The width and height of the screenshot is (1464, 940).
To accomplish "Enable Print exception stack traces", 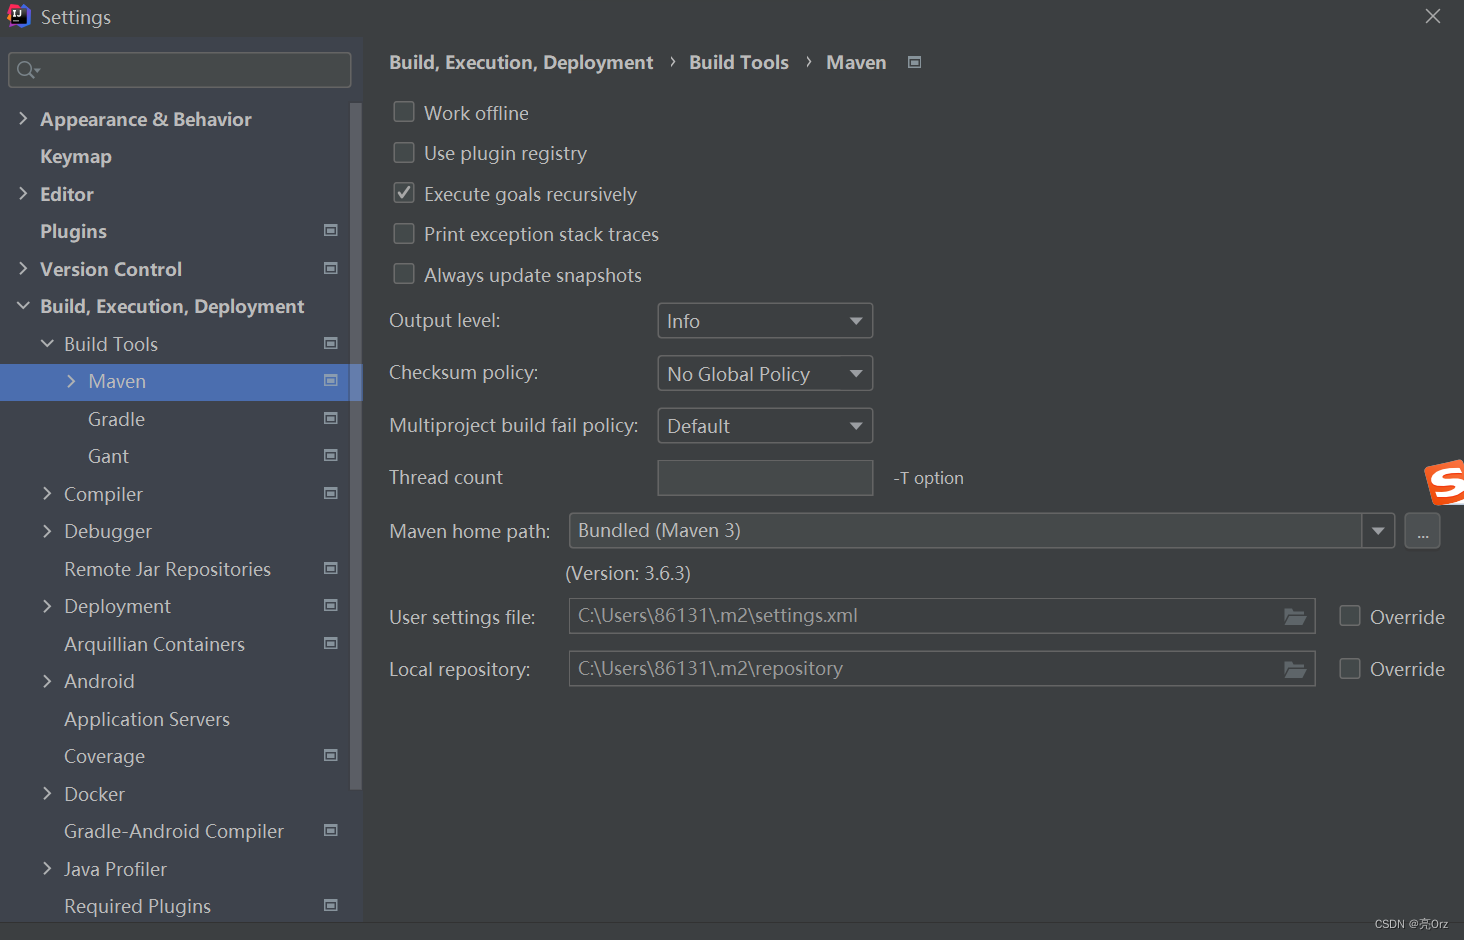I will tap(404, 234).
